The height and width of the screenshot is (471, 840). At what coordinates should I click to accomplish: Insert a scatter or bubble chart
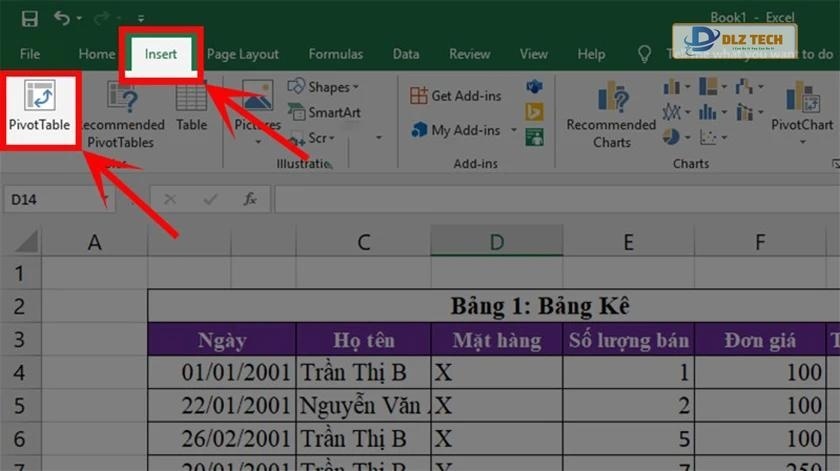713,137
